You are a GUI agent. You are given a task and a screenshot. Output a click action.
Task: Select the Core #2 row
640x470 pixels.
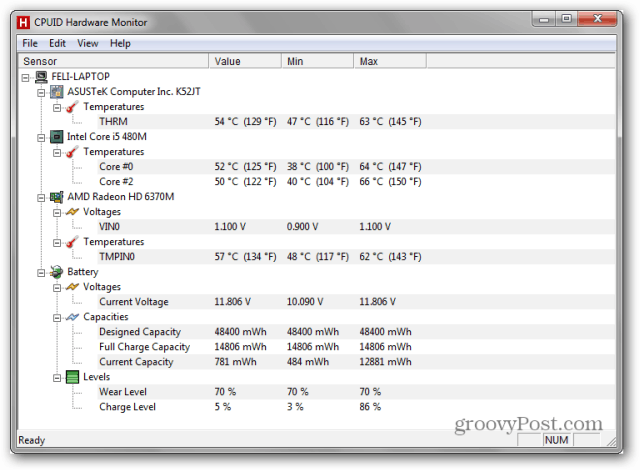[x=356, y=182]
